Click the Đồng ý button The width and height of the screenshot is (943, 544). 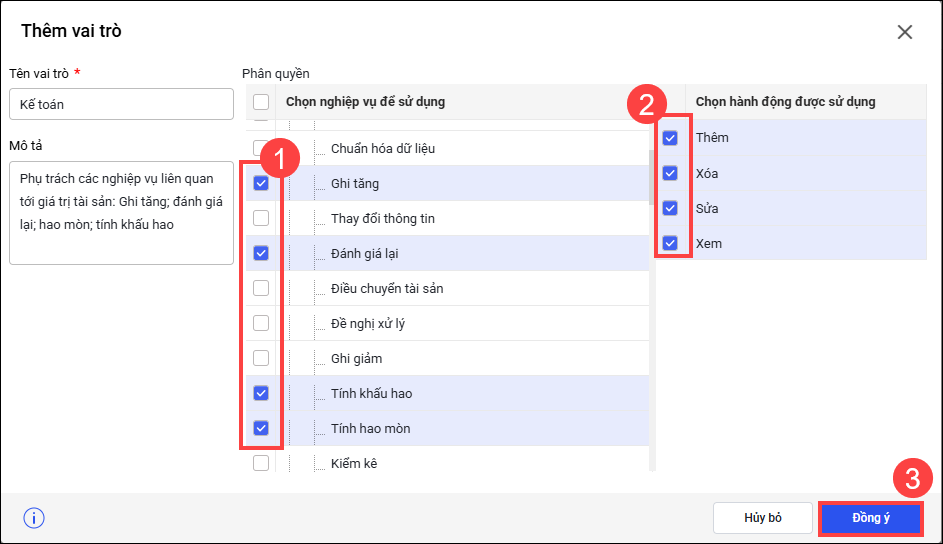pos(870,518)
